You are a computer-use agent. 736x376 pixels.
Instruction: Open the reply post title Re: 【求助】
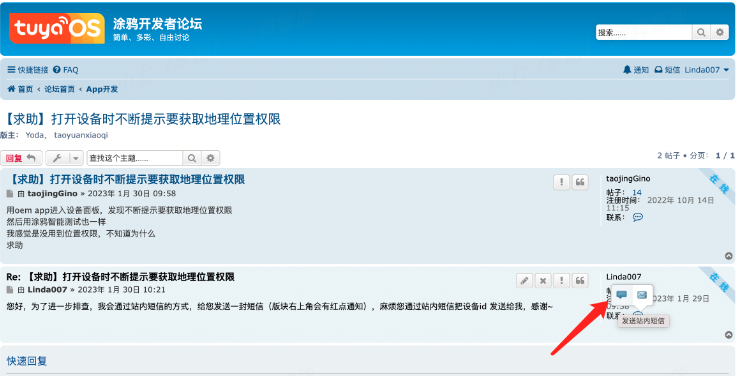[121, 276]
